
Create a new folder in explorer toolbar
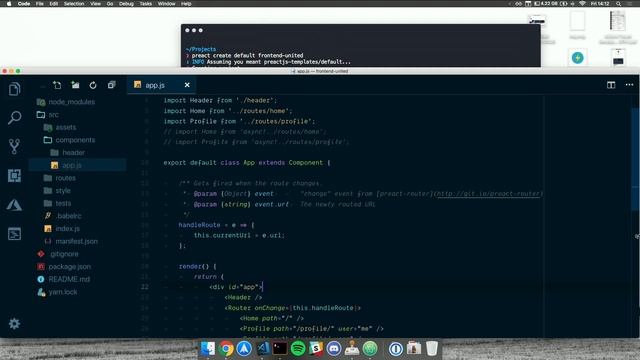coord(75,85)
